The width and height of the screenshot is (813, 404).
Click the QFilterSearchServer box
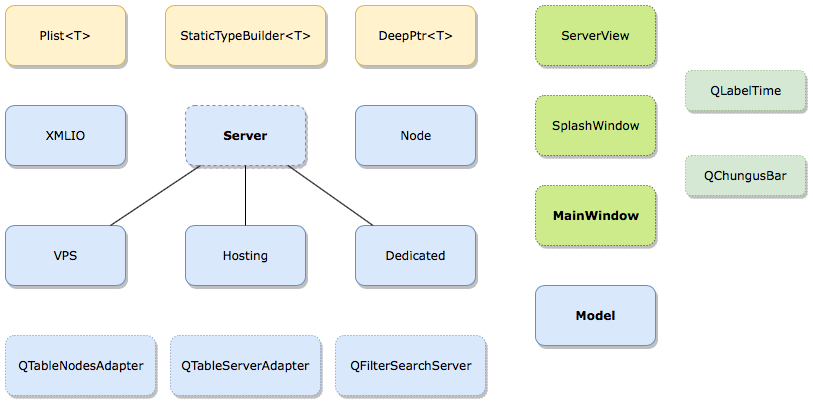coord(410,365)
